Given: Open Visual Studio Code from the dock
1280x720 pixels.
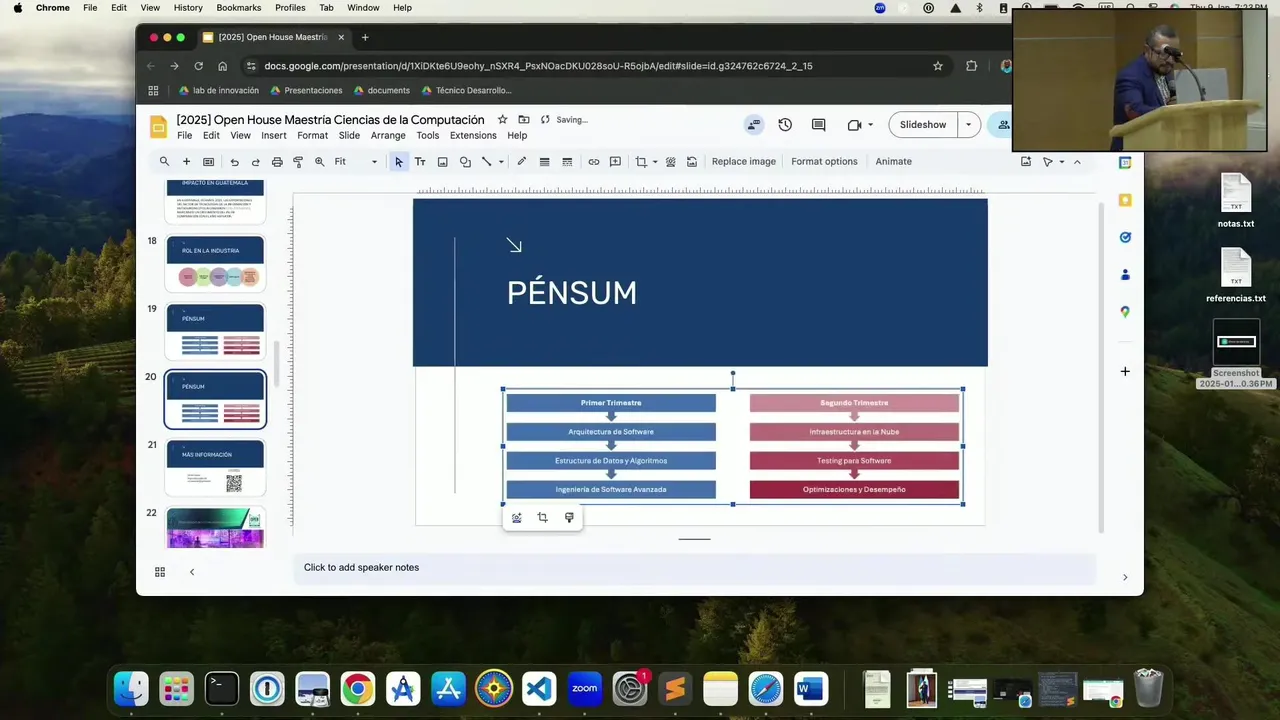Looking at the screenshot, I should click(539, 688).
